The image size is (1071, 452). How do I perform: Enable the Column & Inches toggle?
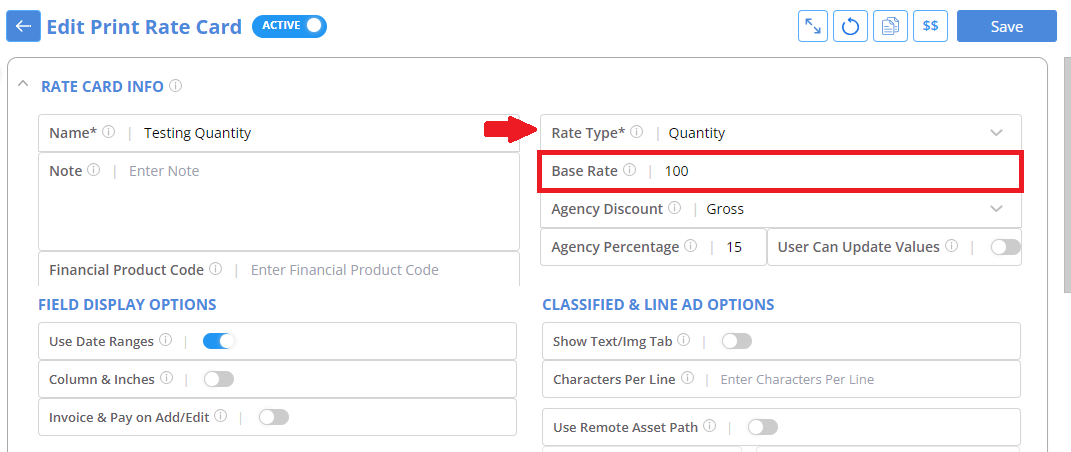[x=219, y=379]
